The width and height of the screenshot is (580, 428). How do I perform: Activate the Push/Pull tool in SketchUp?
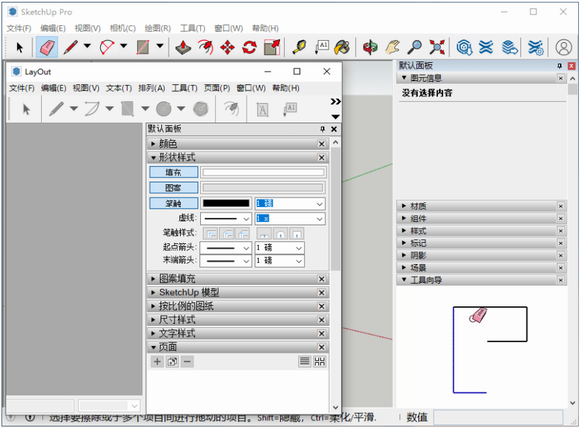pyautogui.click(x=183, y=47)
